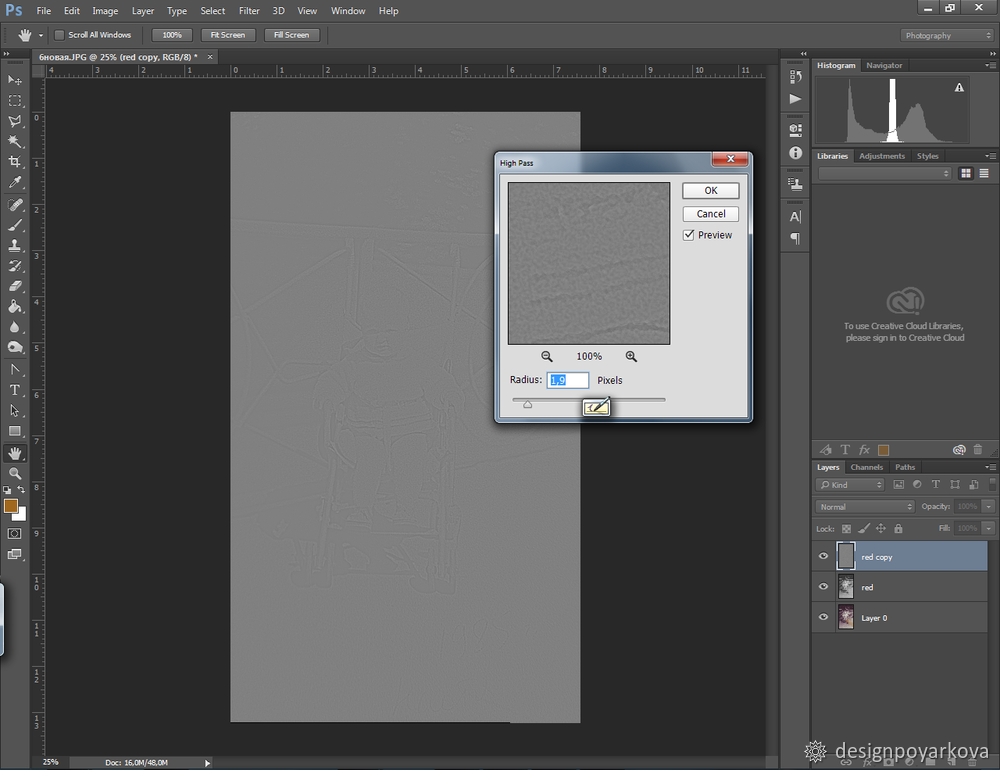
Task: Select the Eyedropper tool
Action: coord(15,182)
